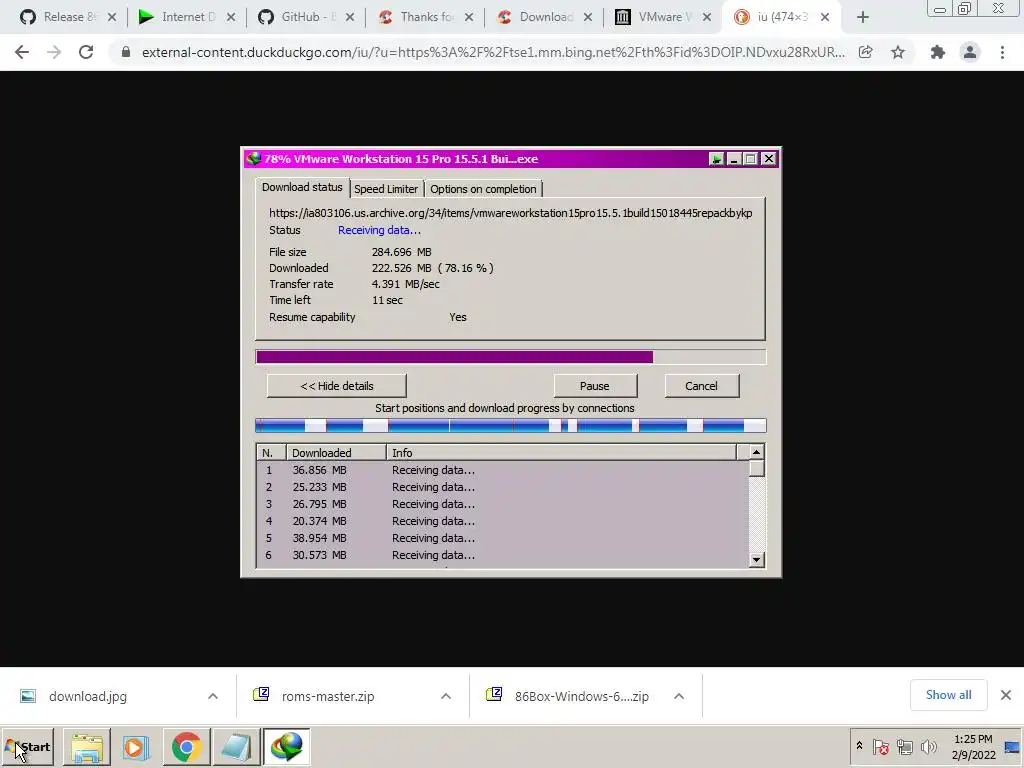Close the VMware W tab
1024x768 pixels.
(x=707, y=18)
